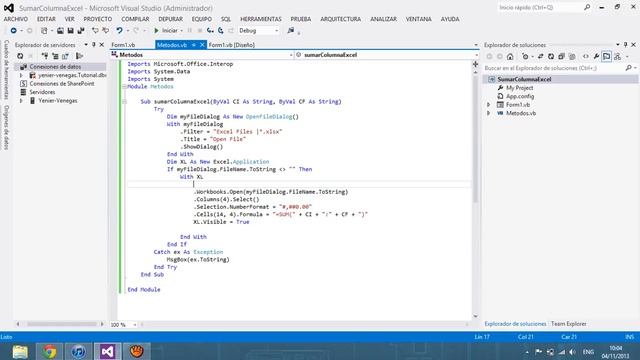Open the Cuadro de herramientas side tab
This screenshot has height=360, width=640.
click(6, 70)
